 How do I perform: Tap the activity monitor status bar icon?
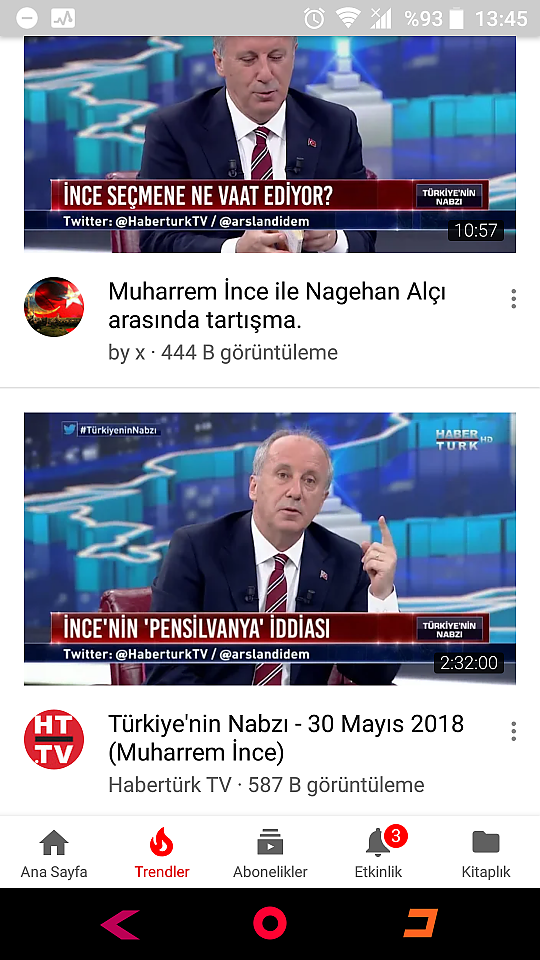63,18
